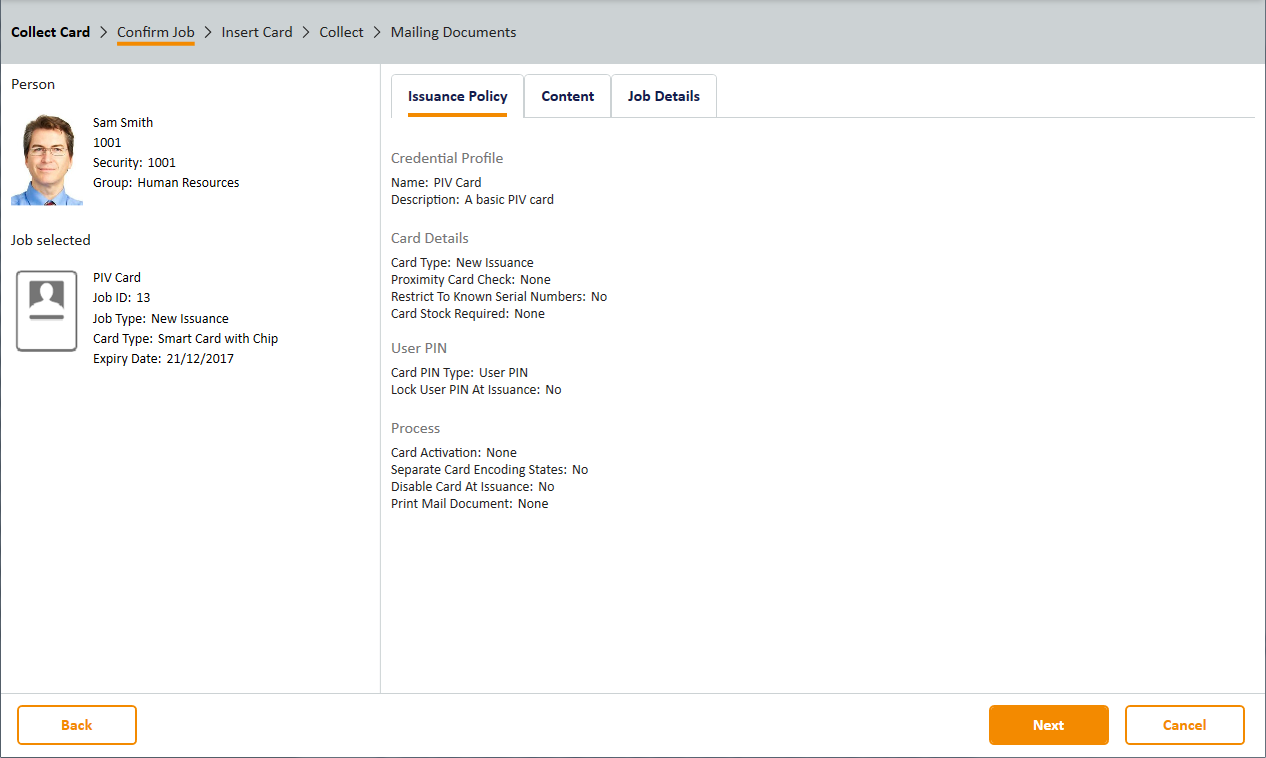Click the Job ID: 13 line
1266x758 pixels.
pos(122,298)
